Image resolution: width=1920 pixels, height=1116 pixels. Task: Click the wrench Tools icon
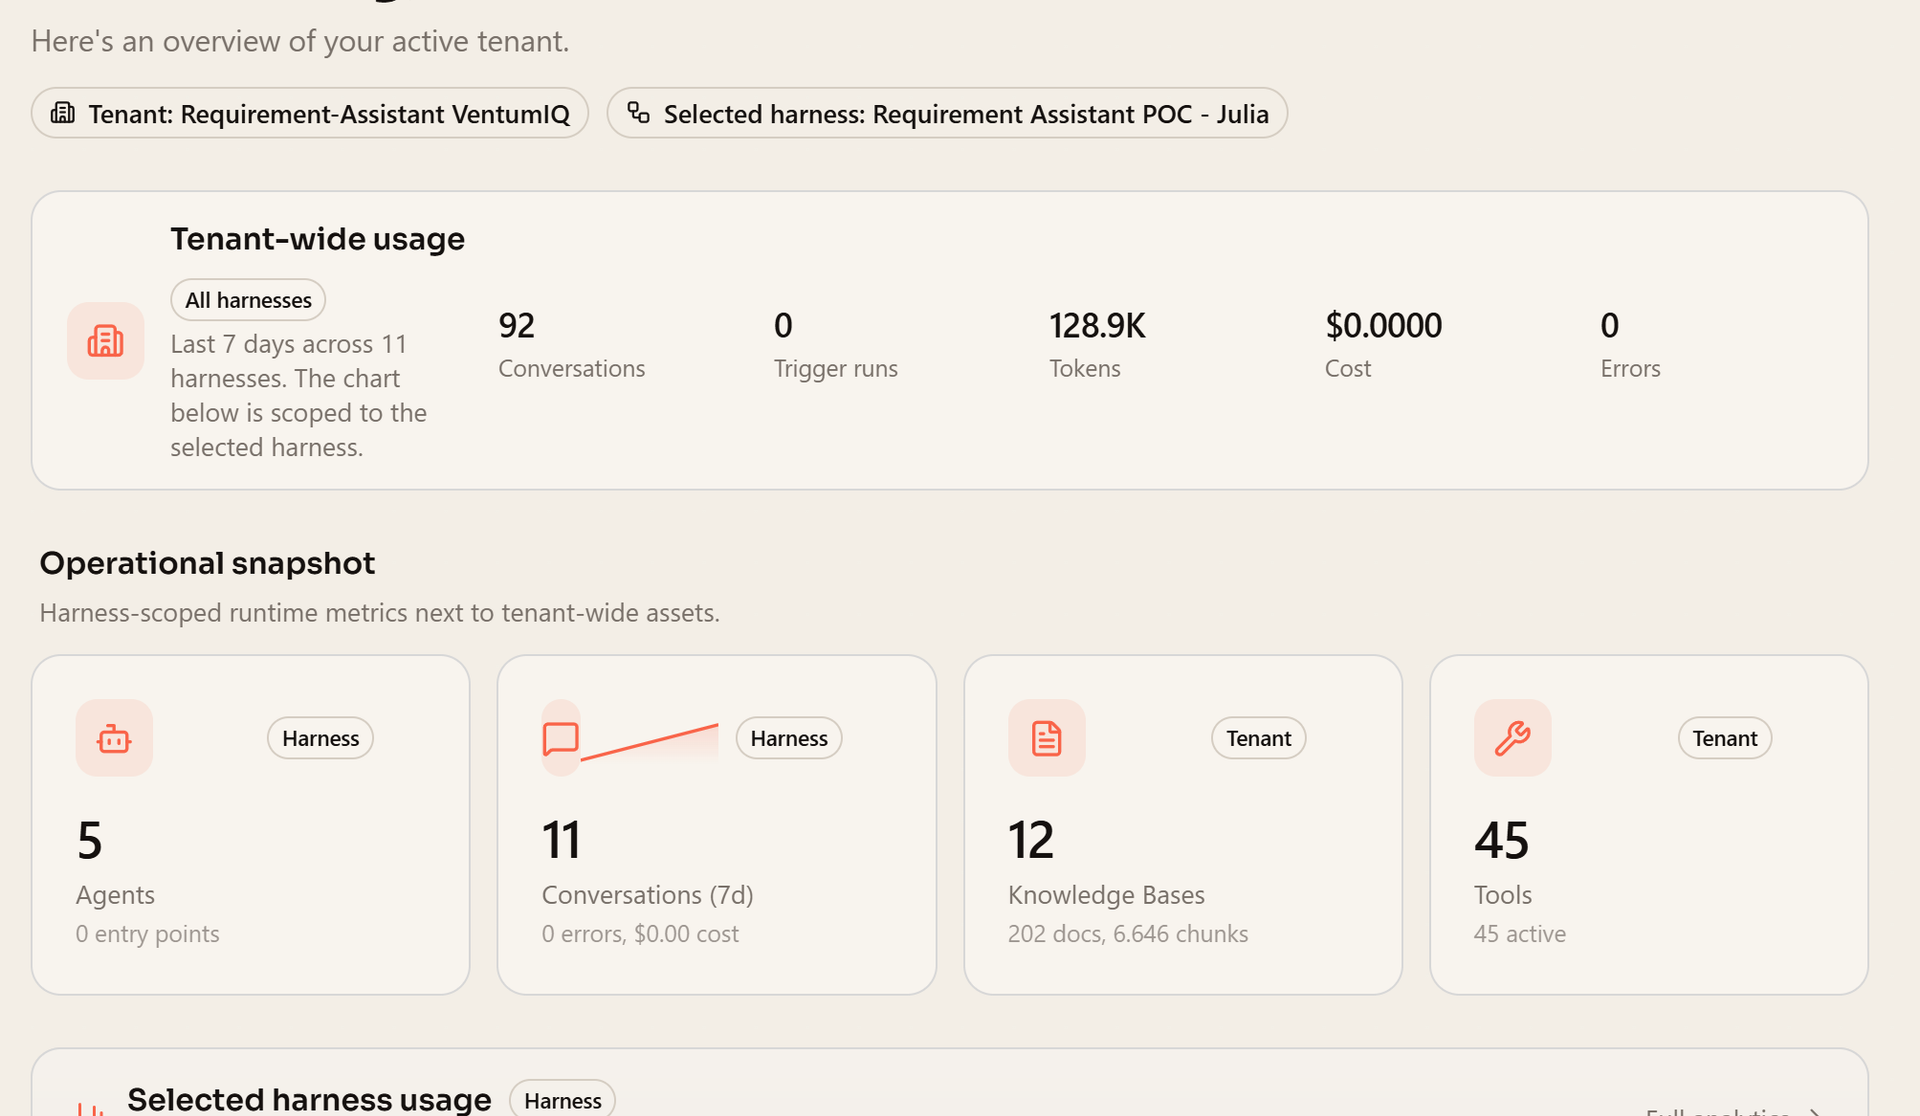pyautogui.click(x=1513, y=738)
